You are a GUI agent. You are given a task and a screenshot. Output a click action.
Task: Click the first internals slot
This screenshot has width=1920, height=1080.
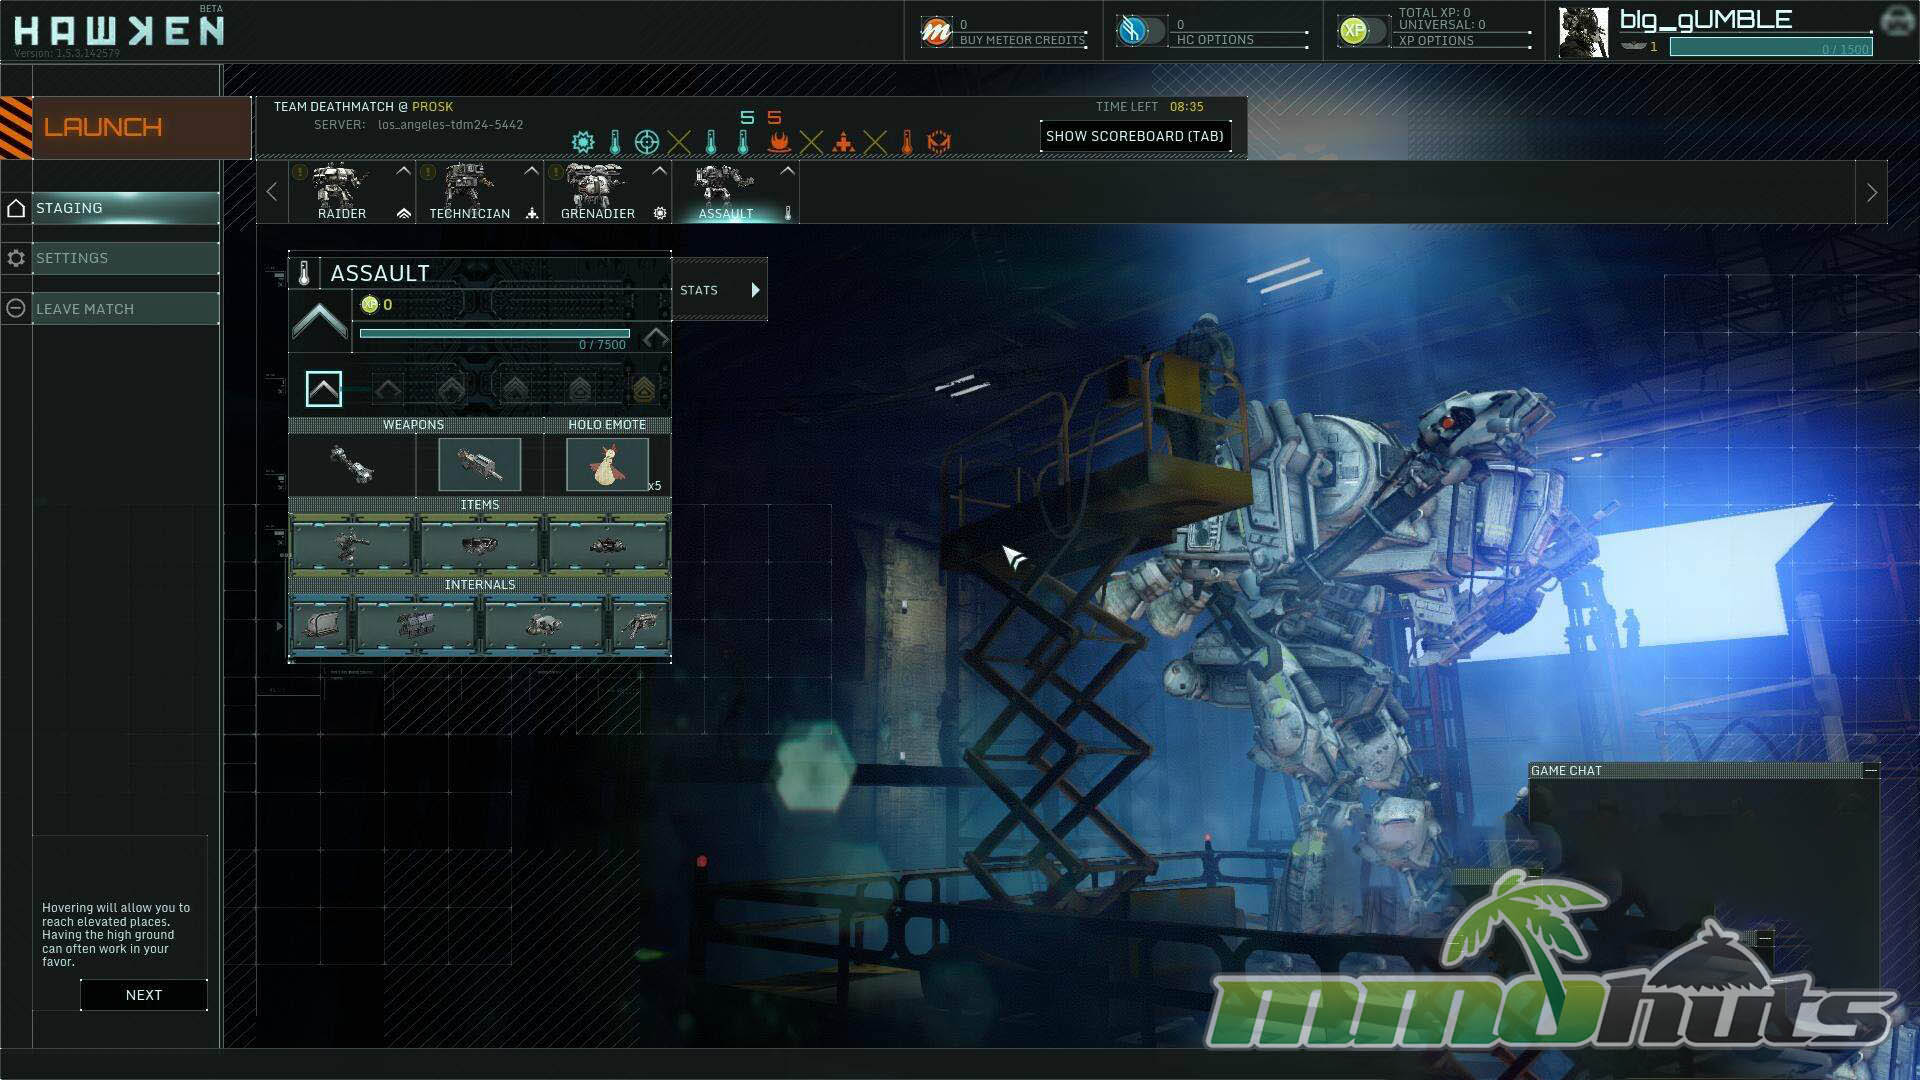[x=320, y=625]
